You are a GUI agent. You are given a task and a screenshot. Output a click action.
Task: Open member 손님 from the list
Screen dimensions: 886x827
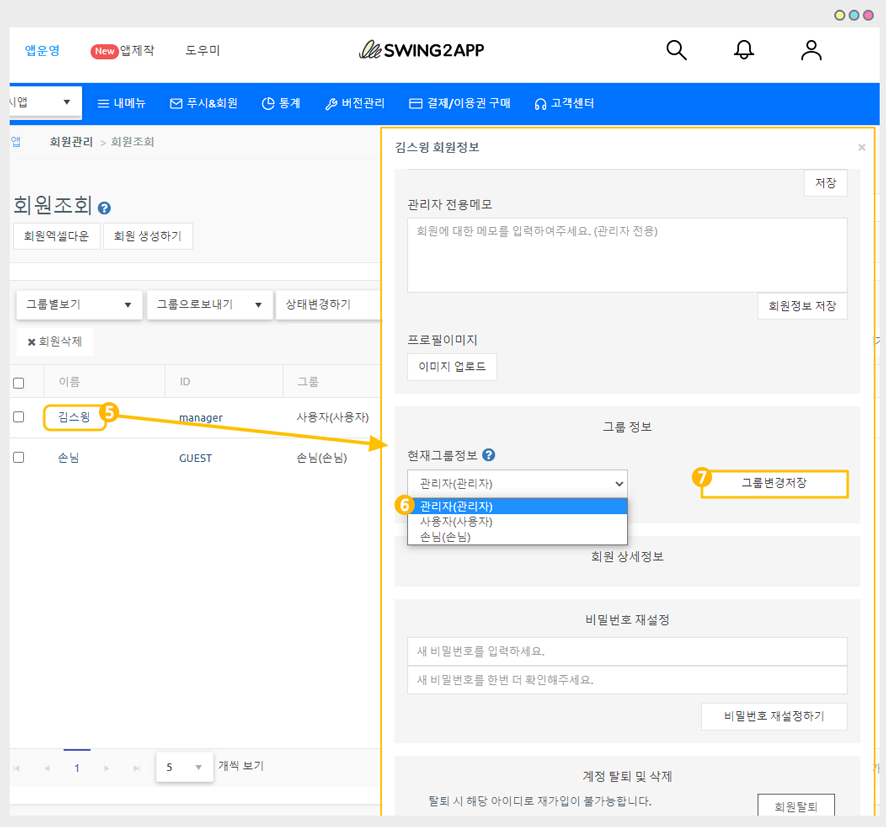[x=68, y=458]
